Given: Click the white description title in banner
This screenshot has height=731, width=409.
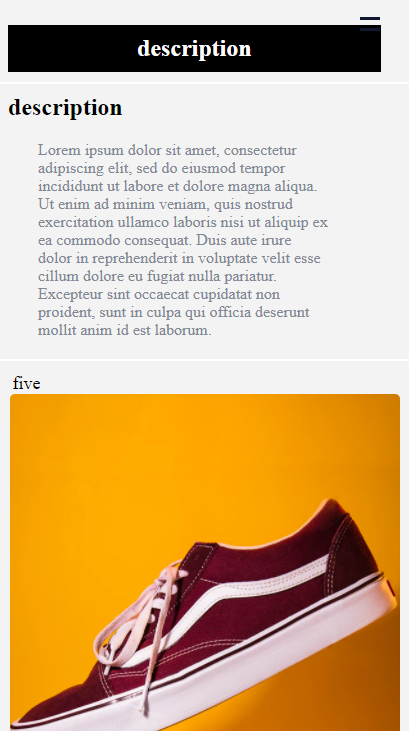Looking at the screenshot, I should pyautogui.click(x=194, y=48).
